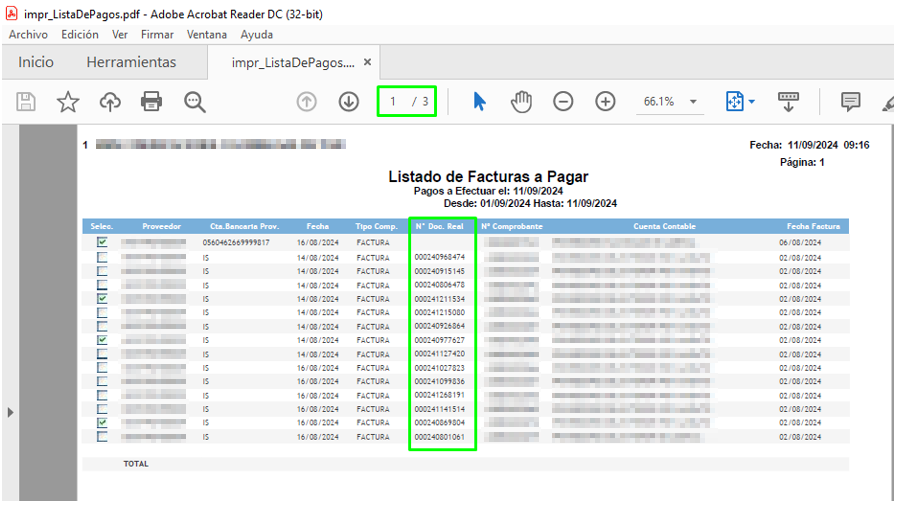Click document number 000241268191
This screenshot has width=899, height=507.
pos(440,395)
